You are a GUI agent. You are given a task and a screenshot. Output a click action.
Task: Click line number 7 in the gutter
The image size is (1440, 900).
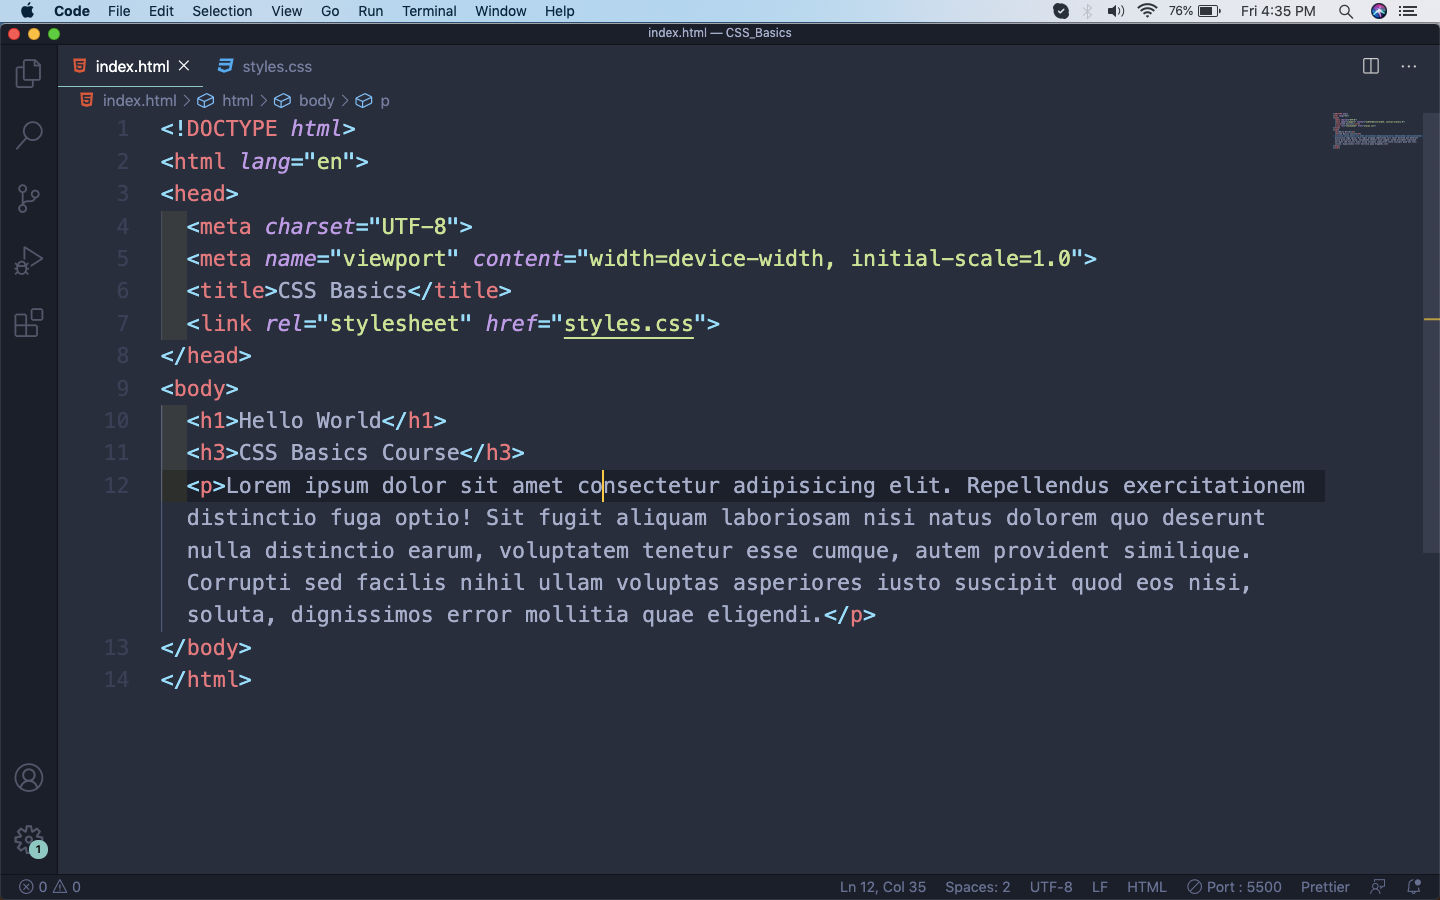click(122, 324)
